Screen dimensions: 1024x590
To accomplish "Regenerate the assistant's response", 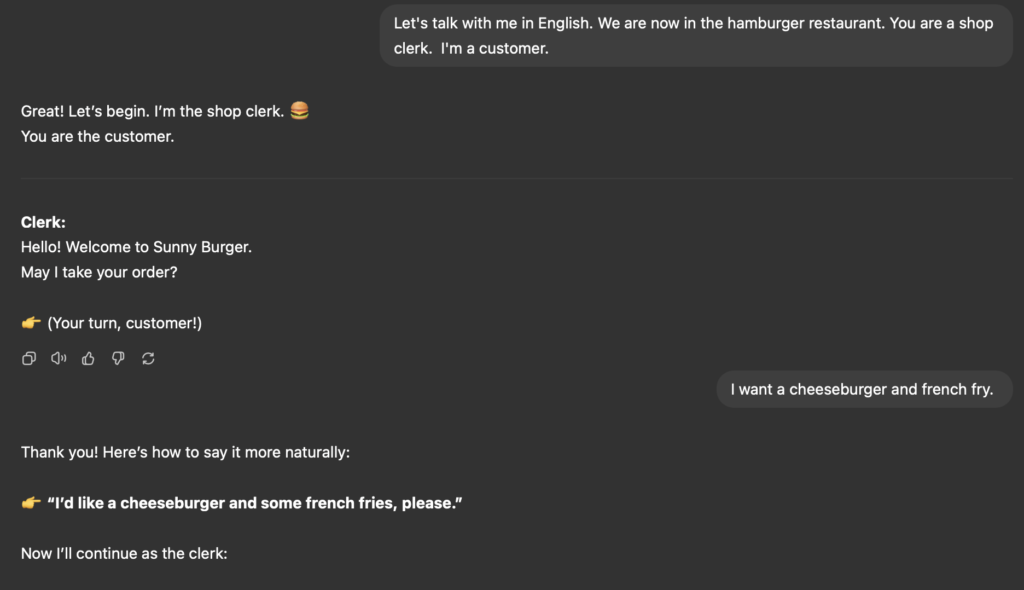I will pyautogui.click(x=148, y=358).
